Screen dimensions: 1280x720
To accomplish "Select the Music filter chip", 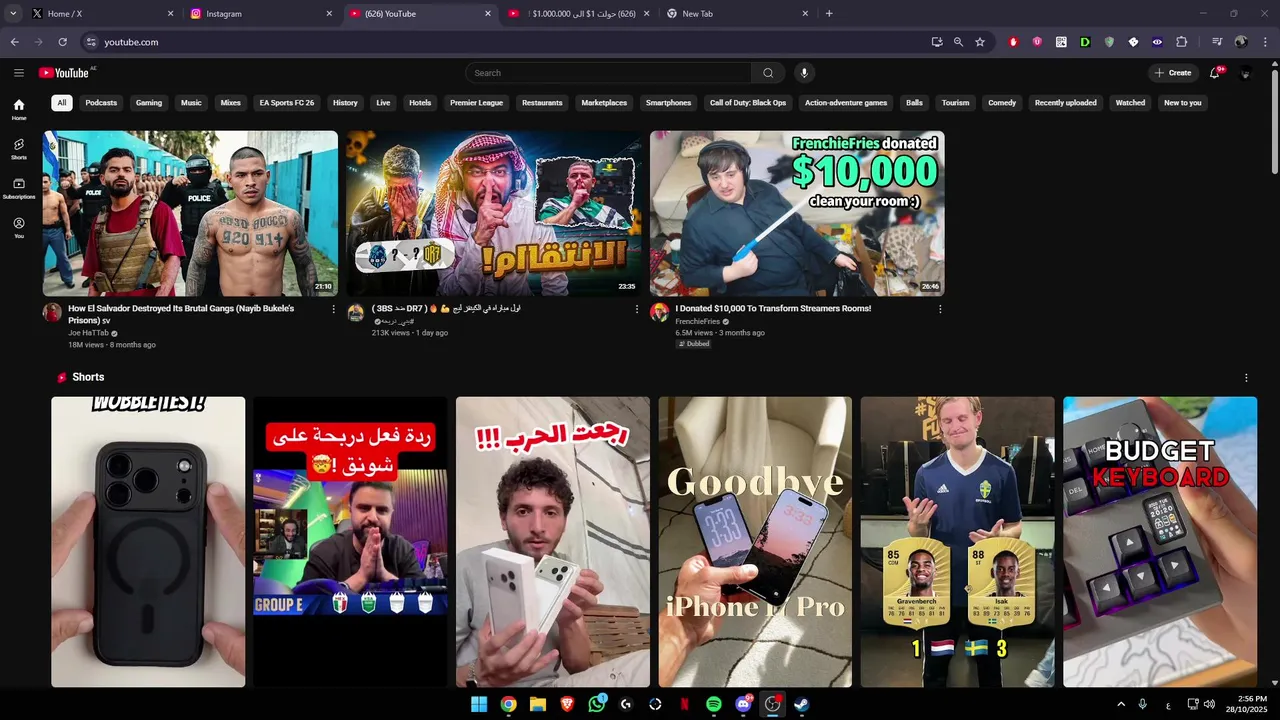I will click(191, 103).
